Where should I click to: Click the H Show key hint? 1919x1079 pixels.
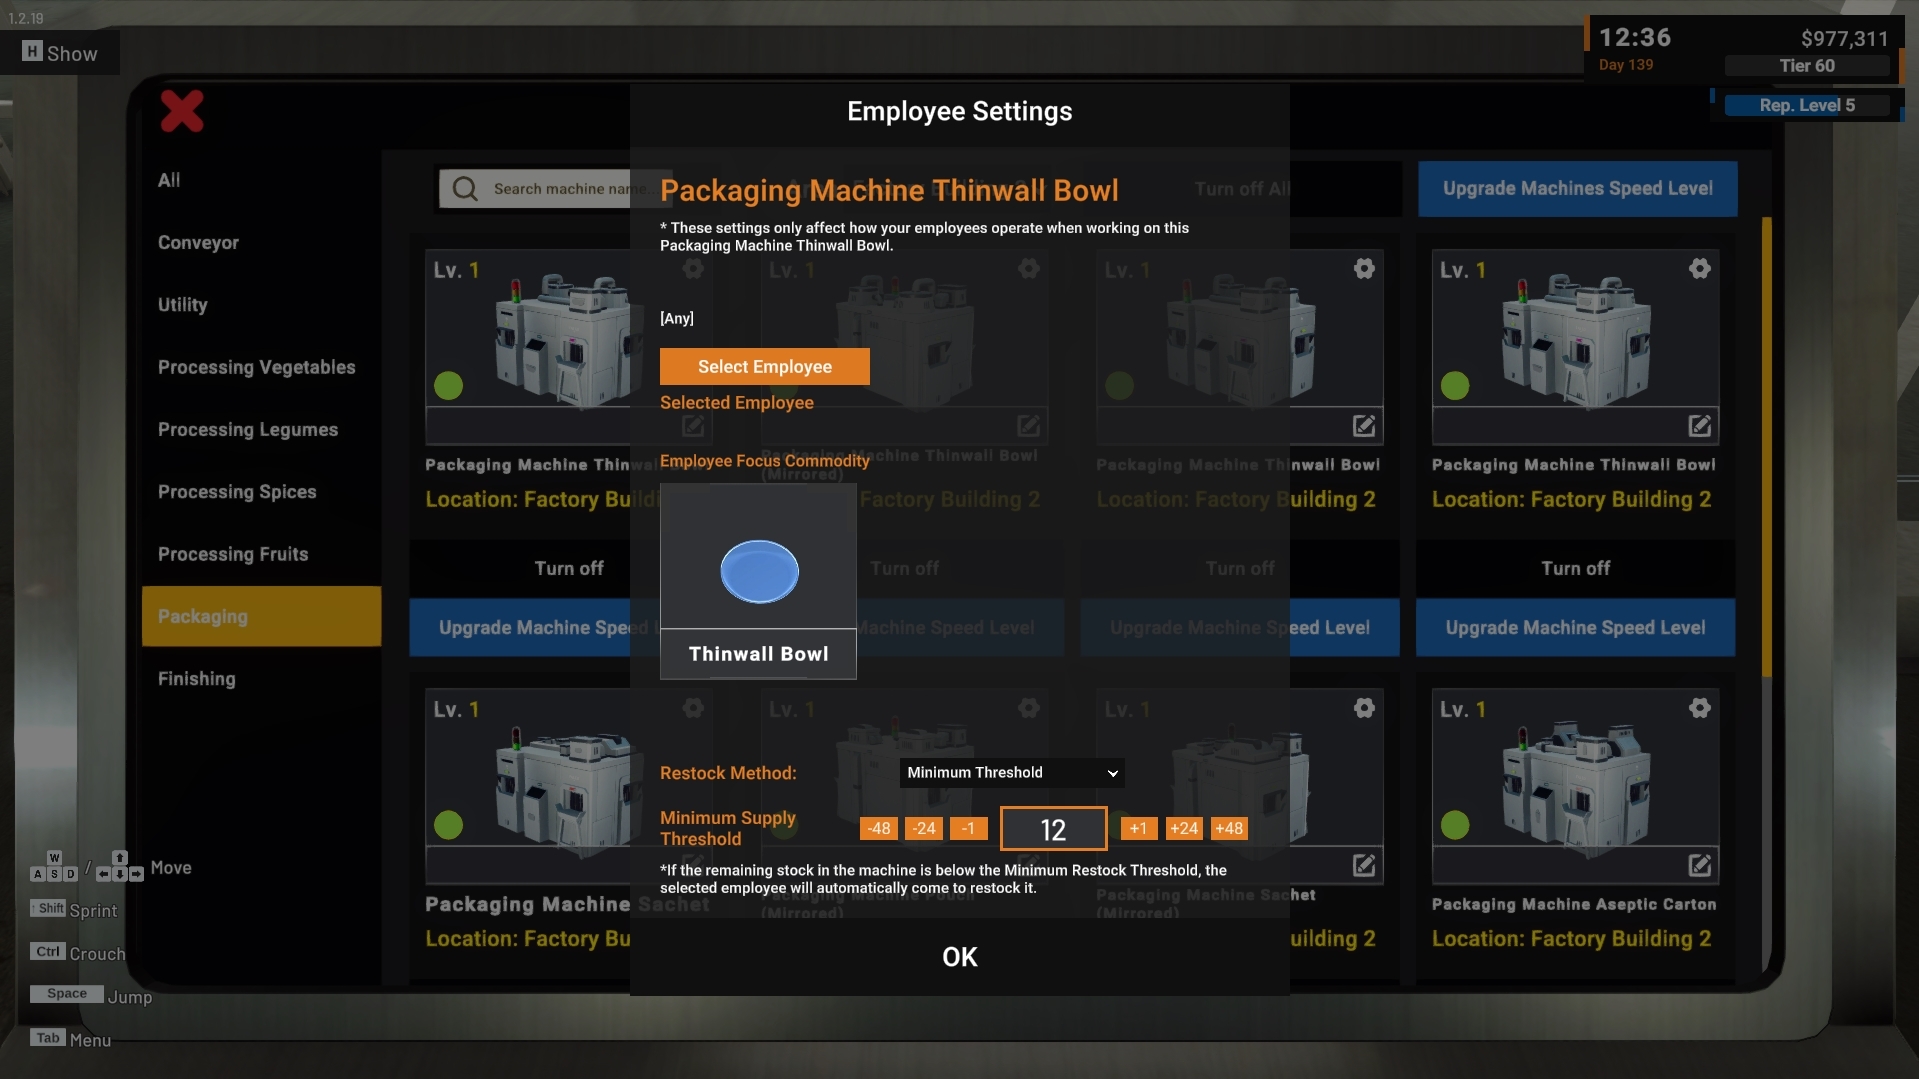(x=60, y=53)
